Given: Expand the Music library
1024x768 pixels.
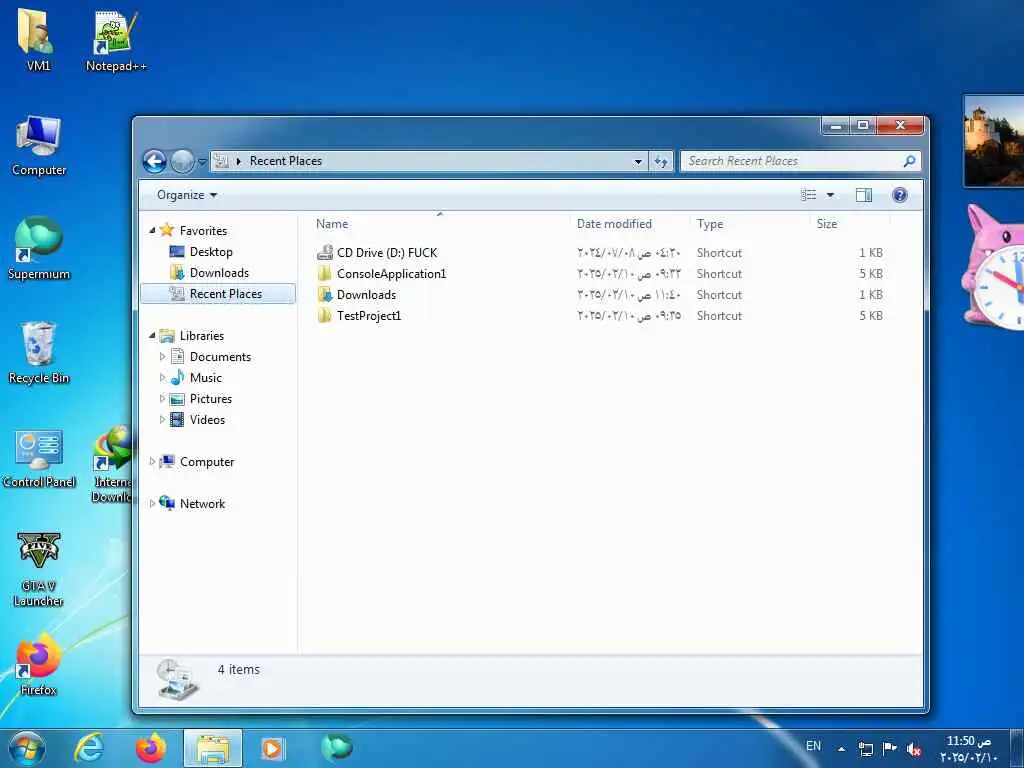Looking at the screenshot, I should click(x=162, y=377).
